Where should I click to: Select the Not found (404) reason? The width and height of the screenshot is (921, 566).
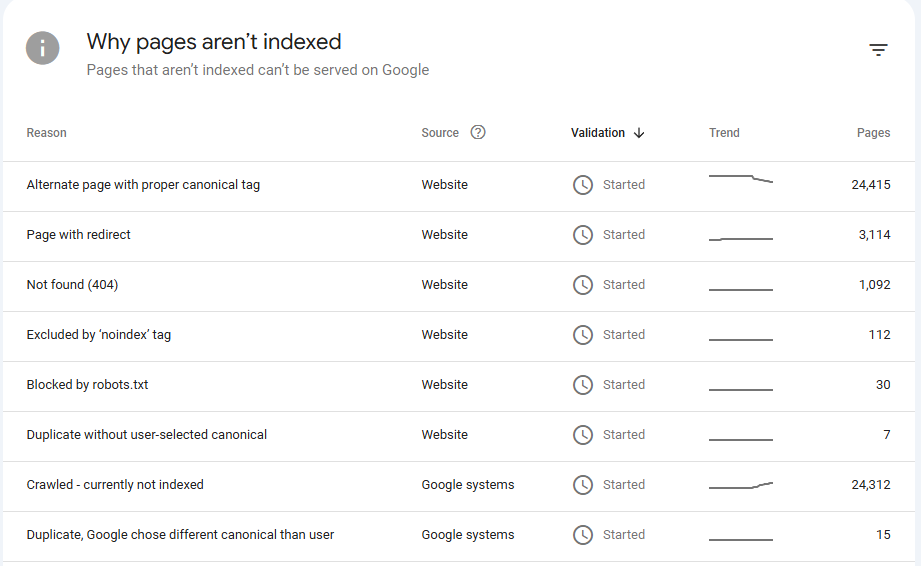[72, 285]
